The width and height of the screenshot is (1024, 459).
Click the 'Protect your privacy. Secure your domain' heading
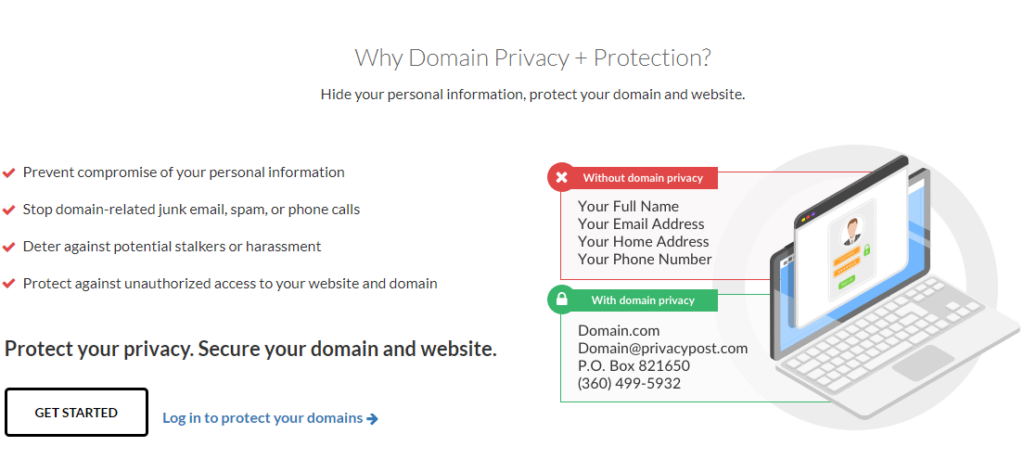[251, 349]
